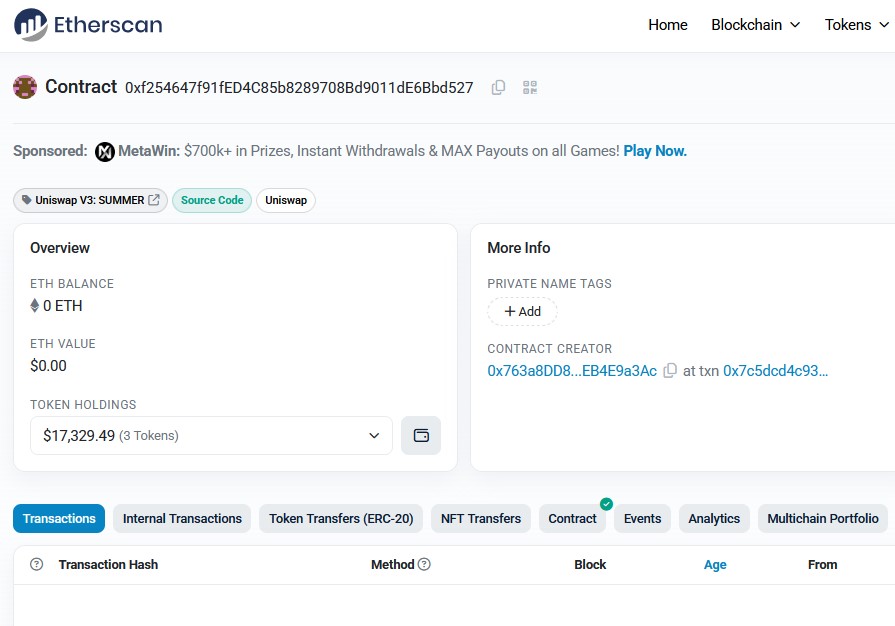Click the Transaction Hash help icon
The width and height of the screenshot is (895, 626).
[x=37, y=565]
